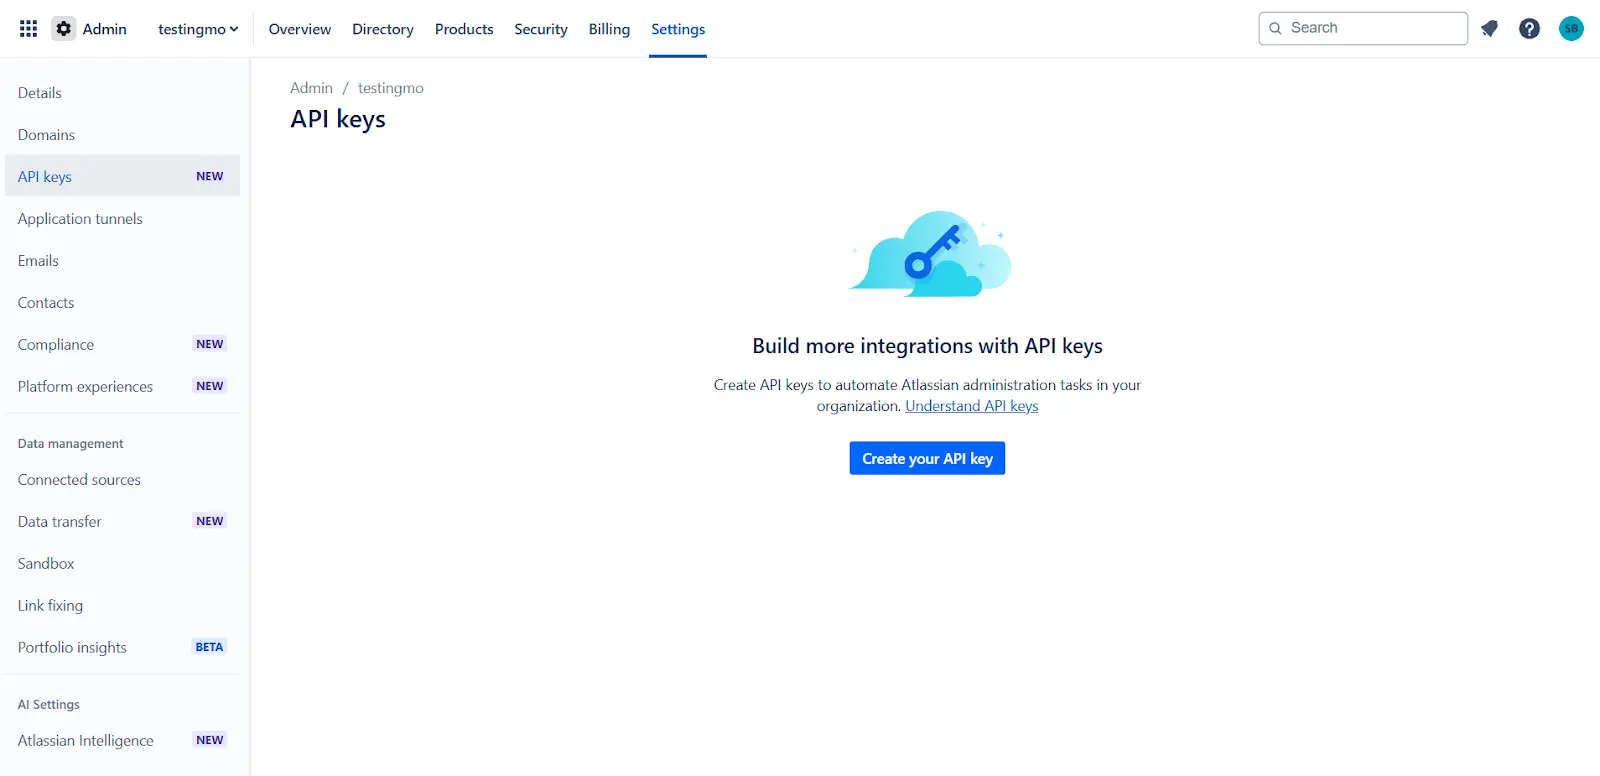The height and width of the screenshot is (776, 1600).
Task: Select the Settings tab
Action: (x=678, y=29)
